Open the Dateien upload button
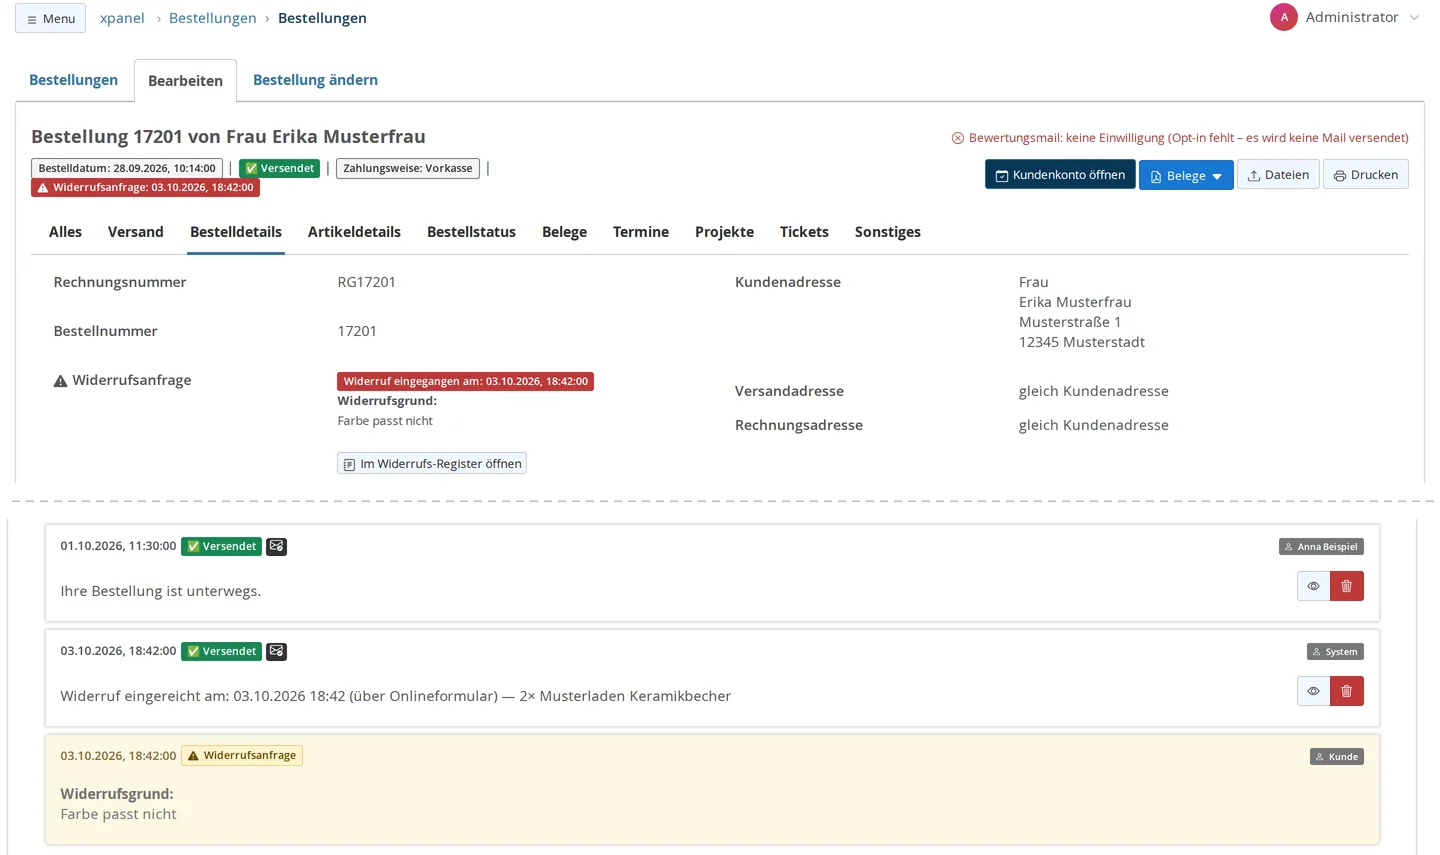The height and width of the screenshot is (855, 1440). (1278, 175)
